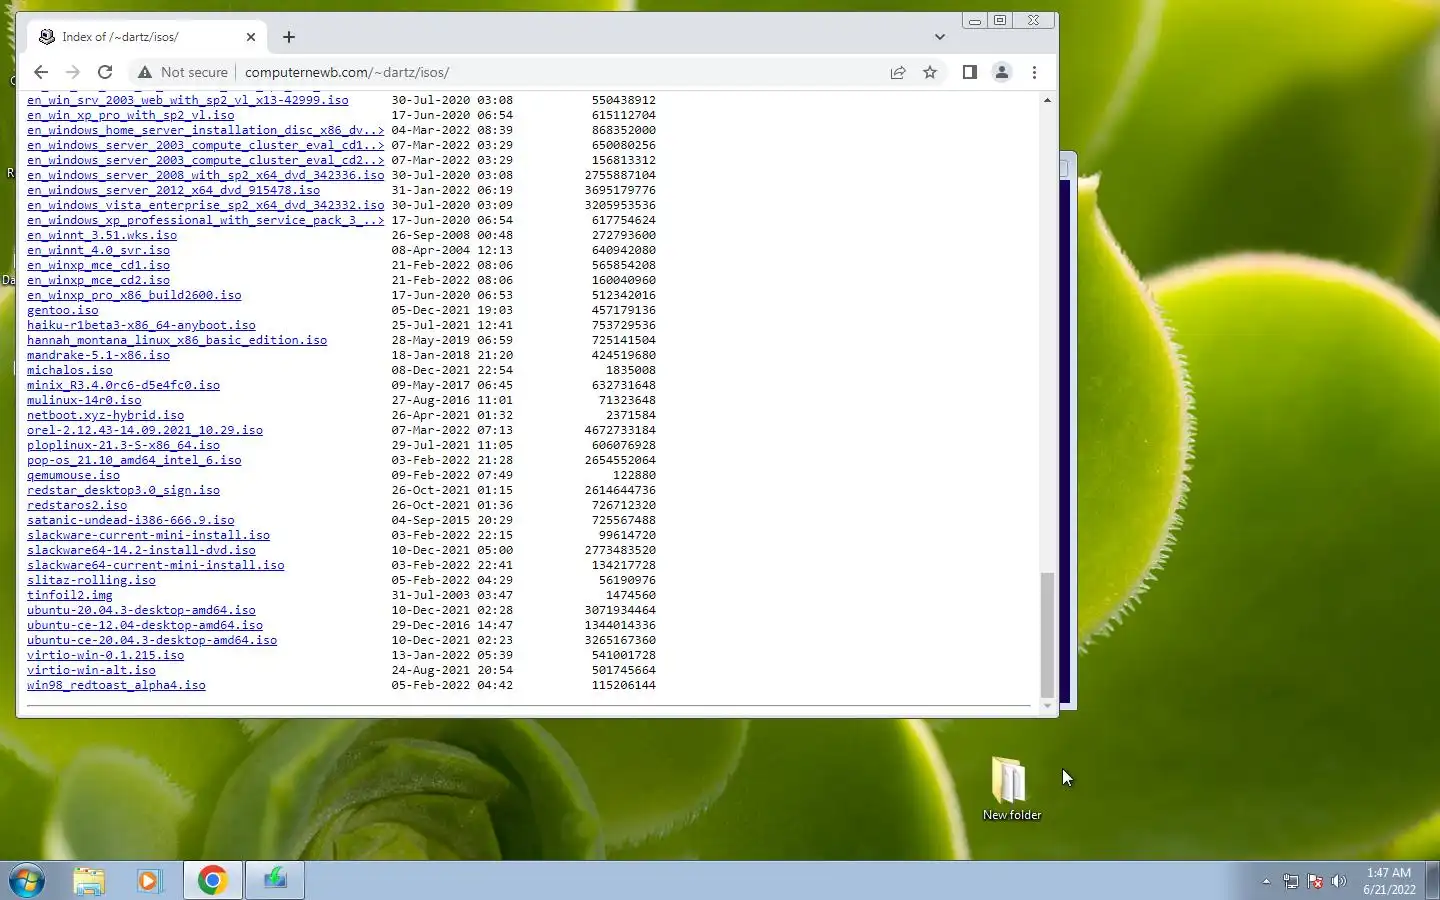Download win98_redtoast_alpha4.iso

pos(116,685)
